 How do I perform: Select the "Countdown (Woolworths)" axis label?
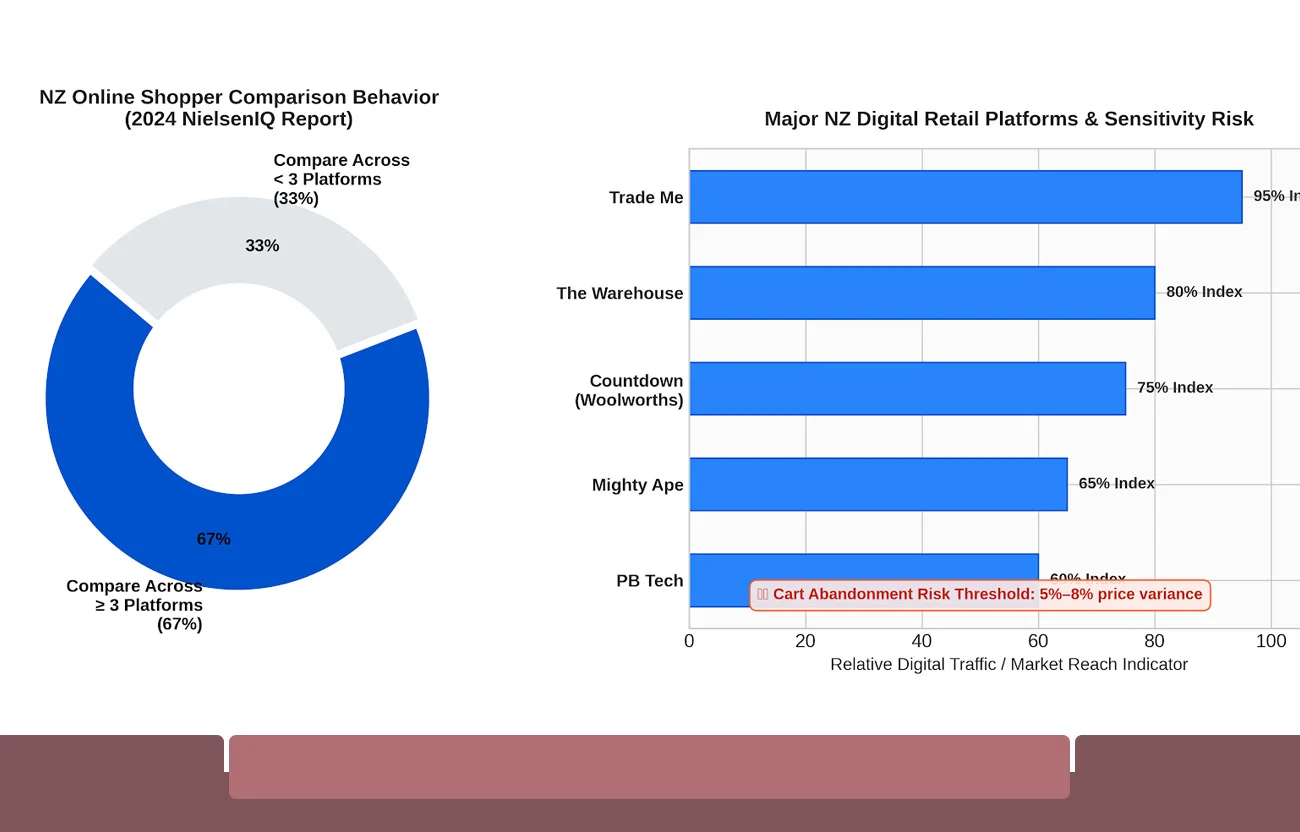click(629, 390)
